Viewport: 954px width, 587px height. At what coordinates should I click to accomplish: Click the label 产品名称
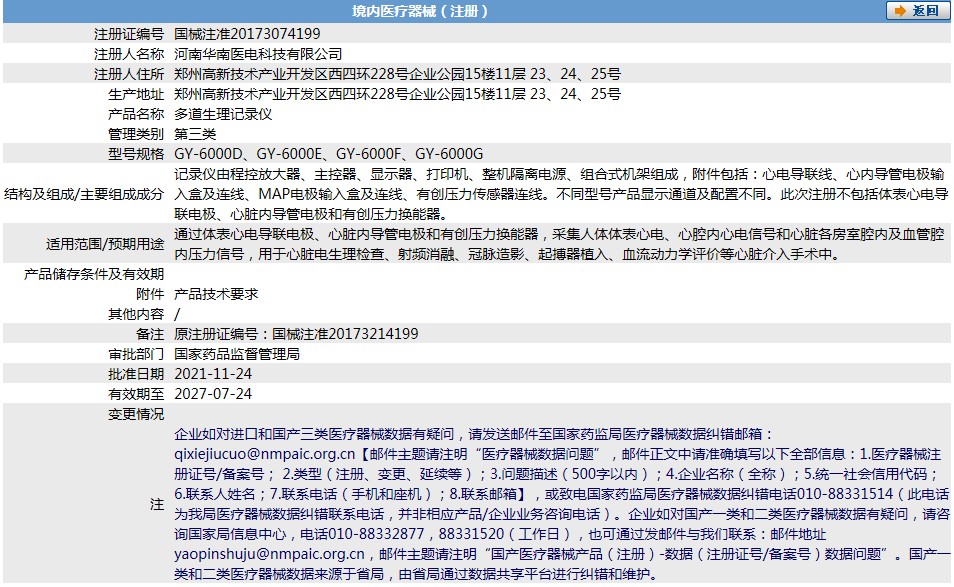pos(136,114)
